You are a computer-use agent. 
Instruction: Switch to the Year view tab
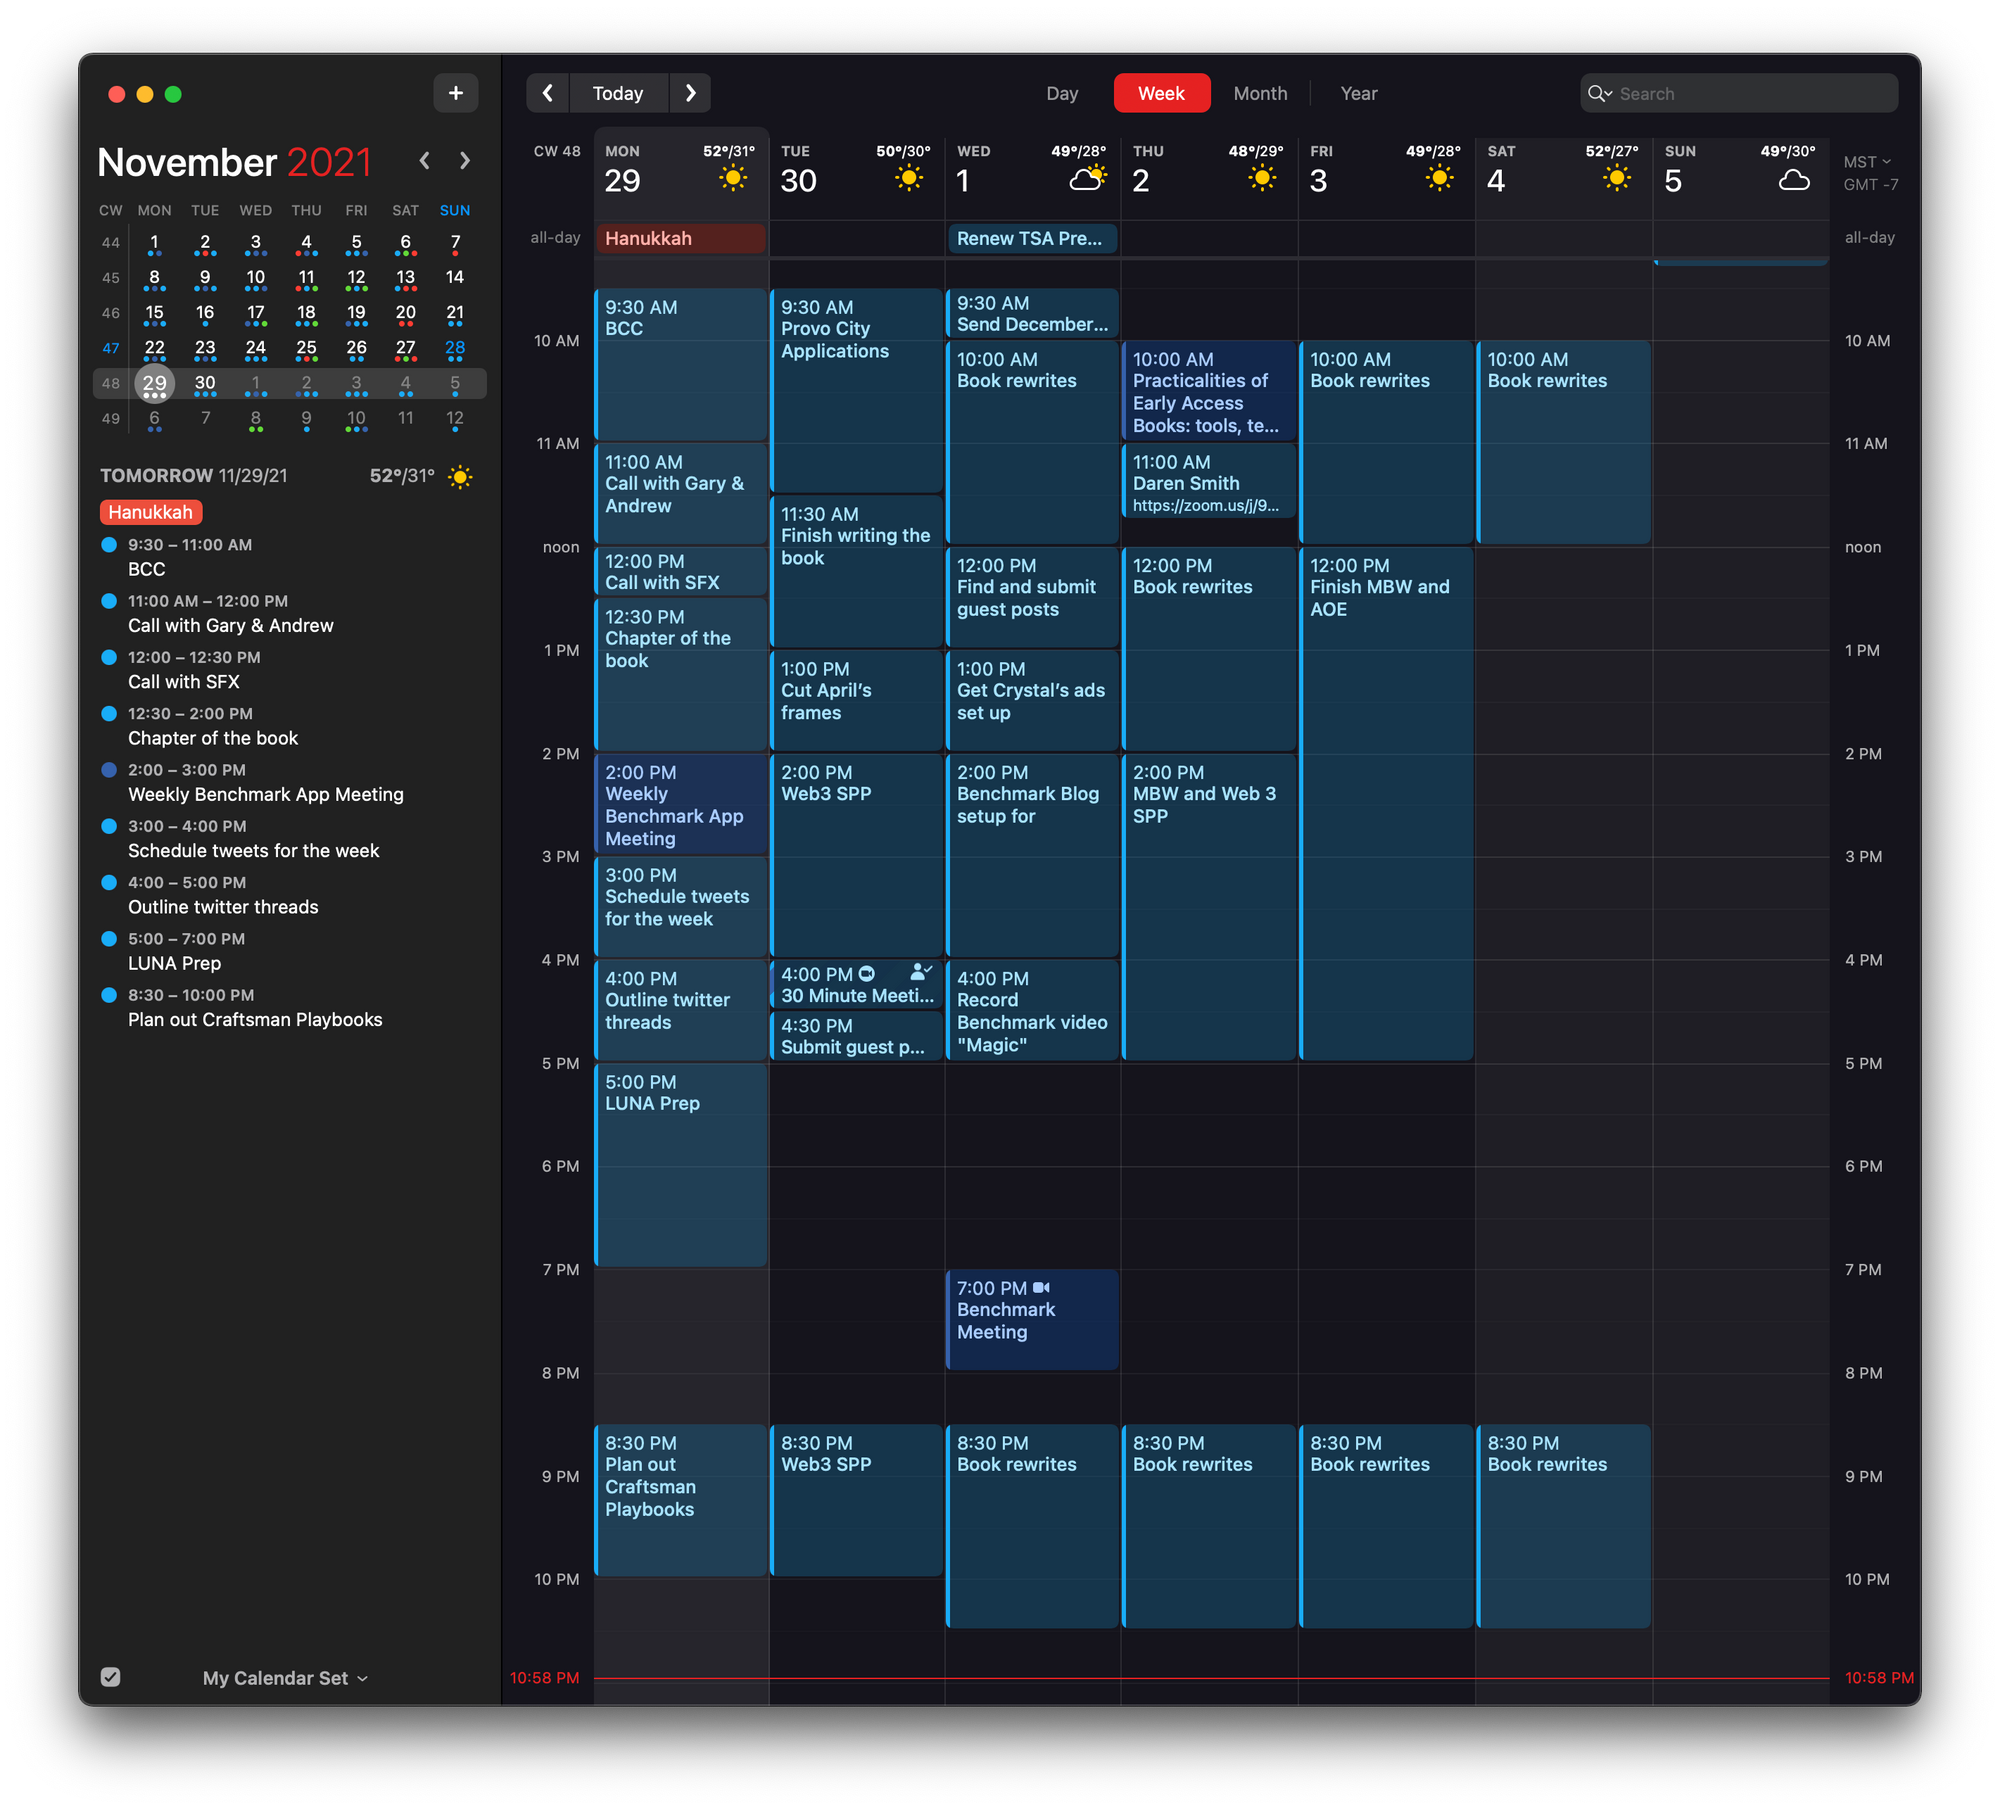[x=1358, y=93]
